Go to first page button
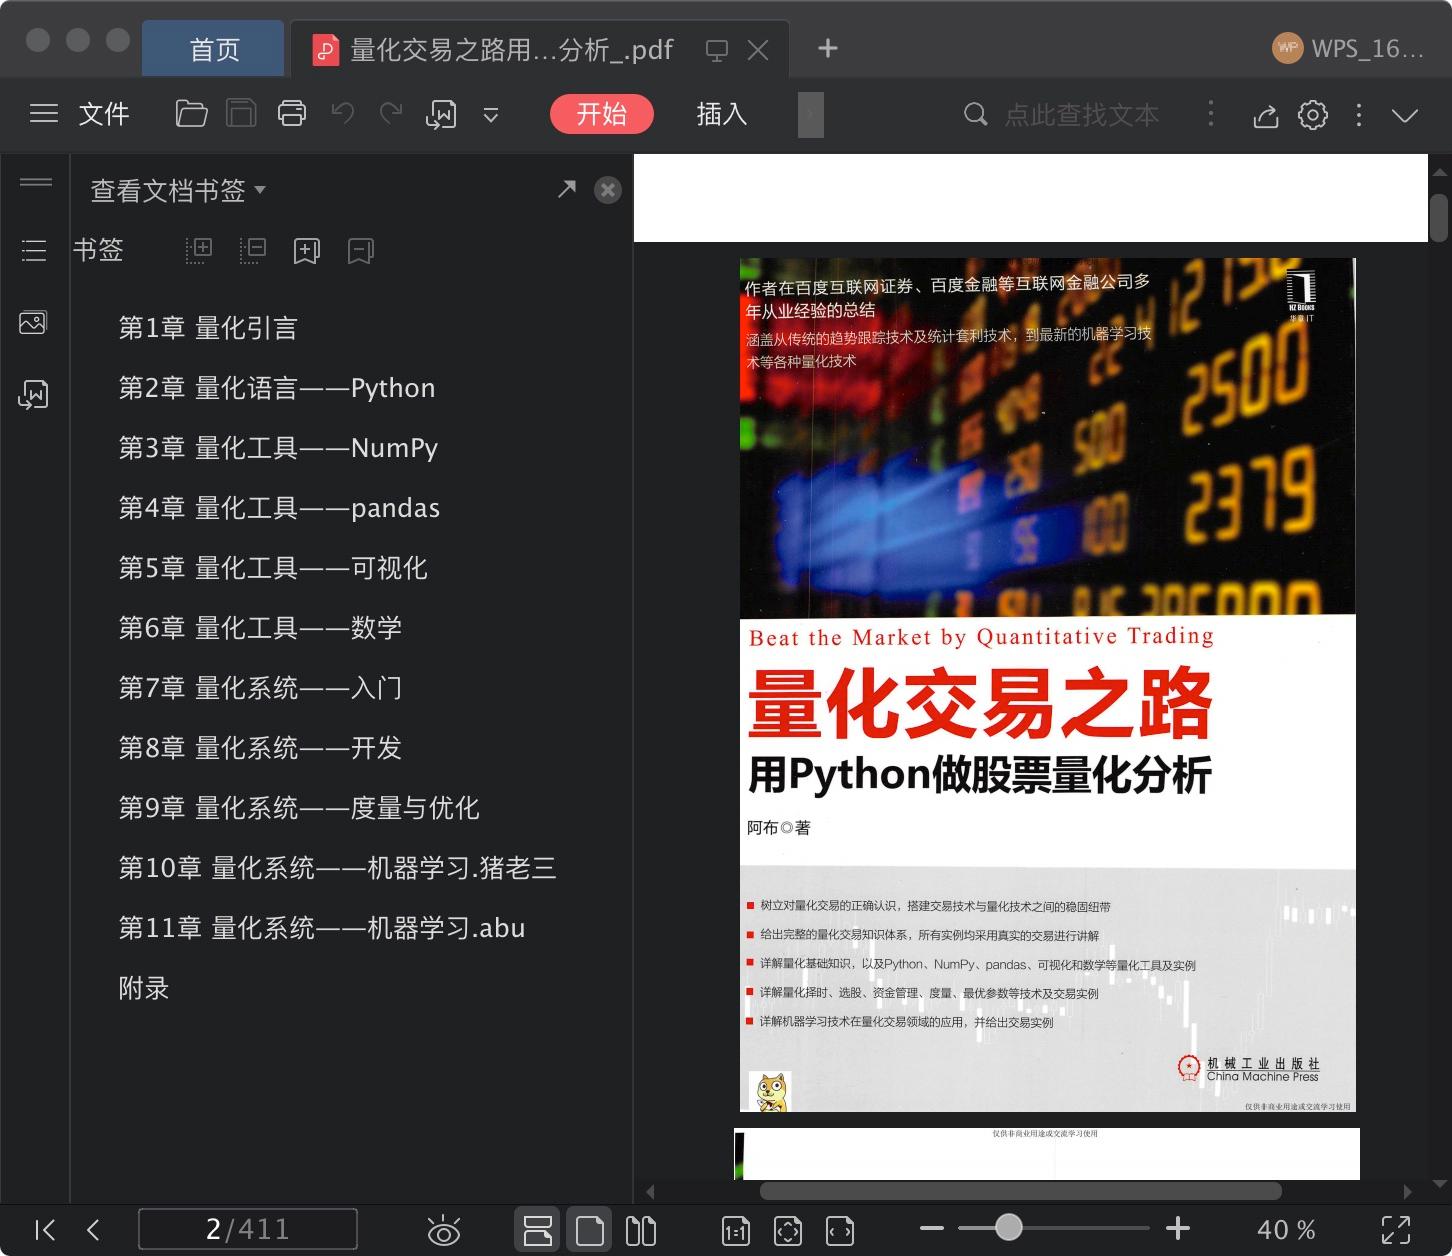The height and width of the screenshot is (1256, 1452). click(45, 1230)
